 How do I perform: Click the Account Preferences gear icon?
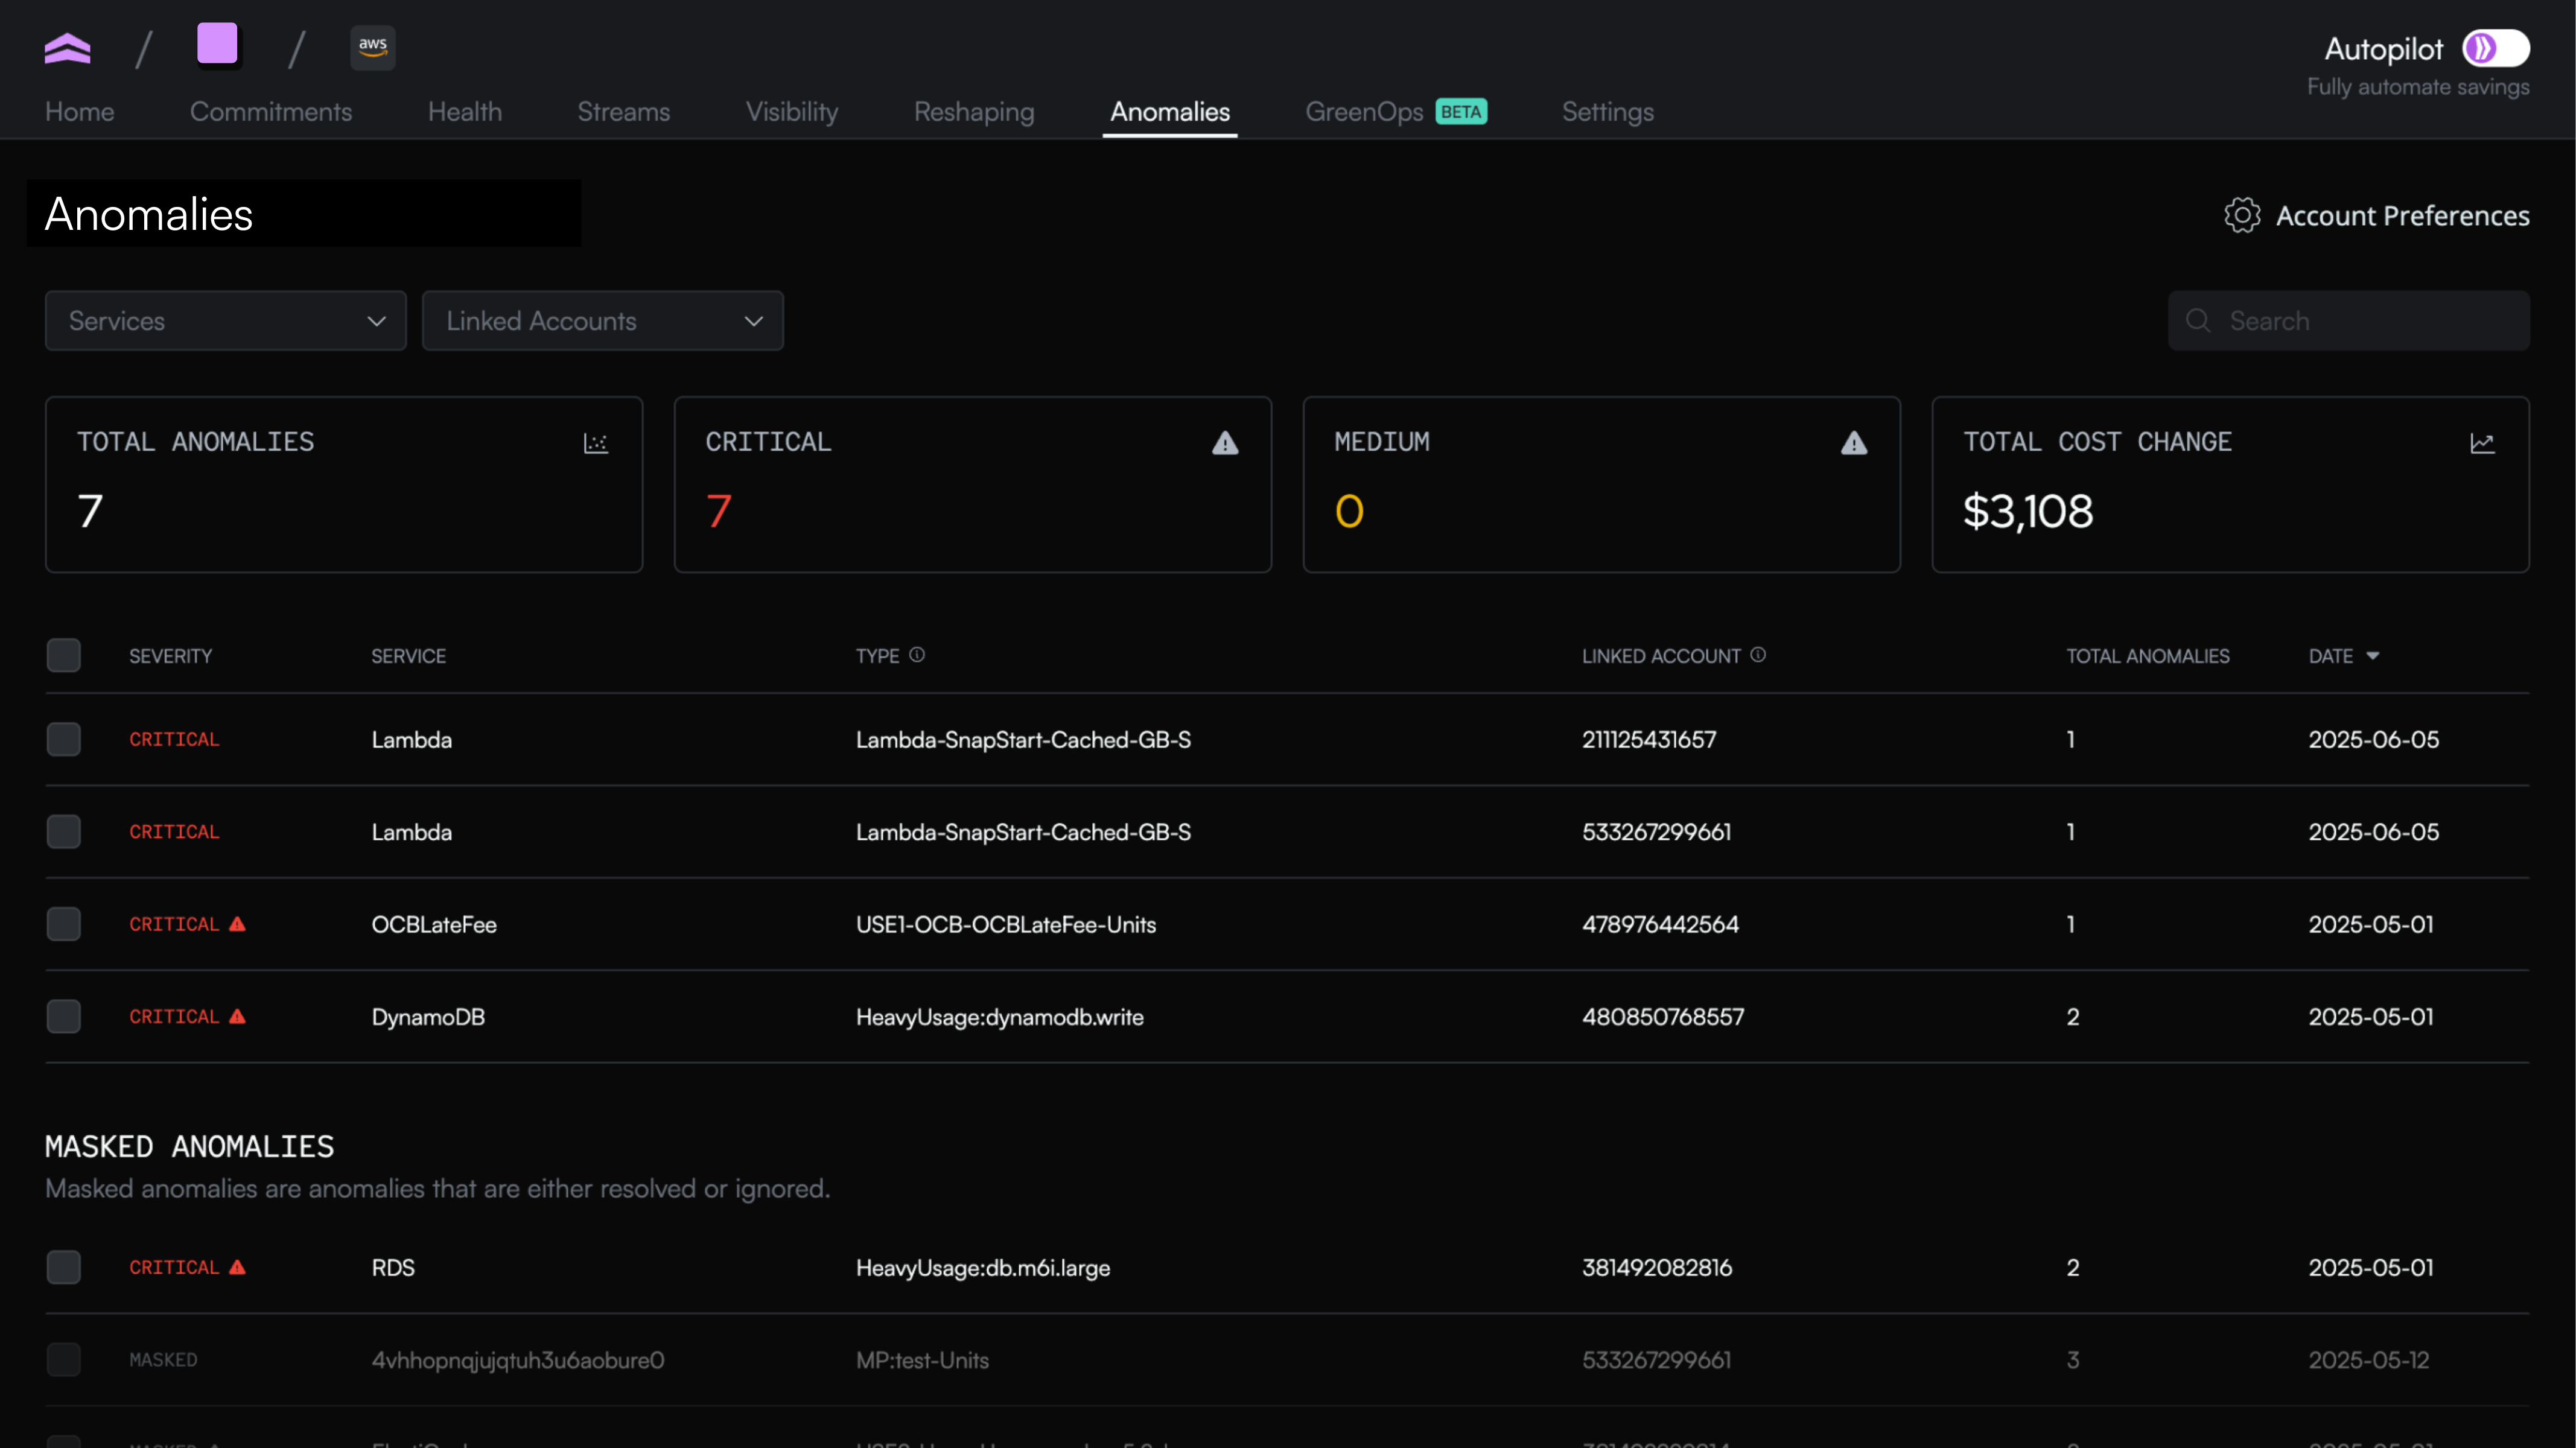[x=2241, y=215]
